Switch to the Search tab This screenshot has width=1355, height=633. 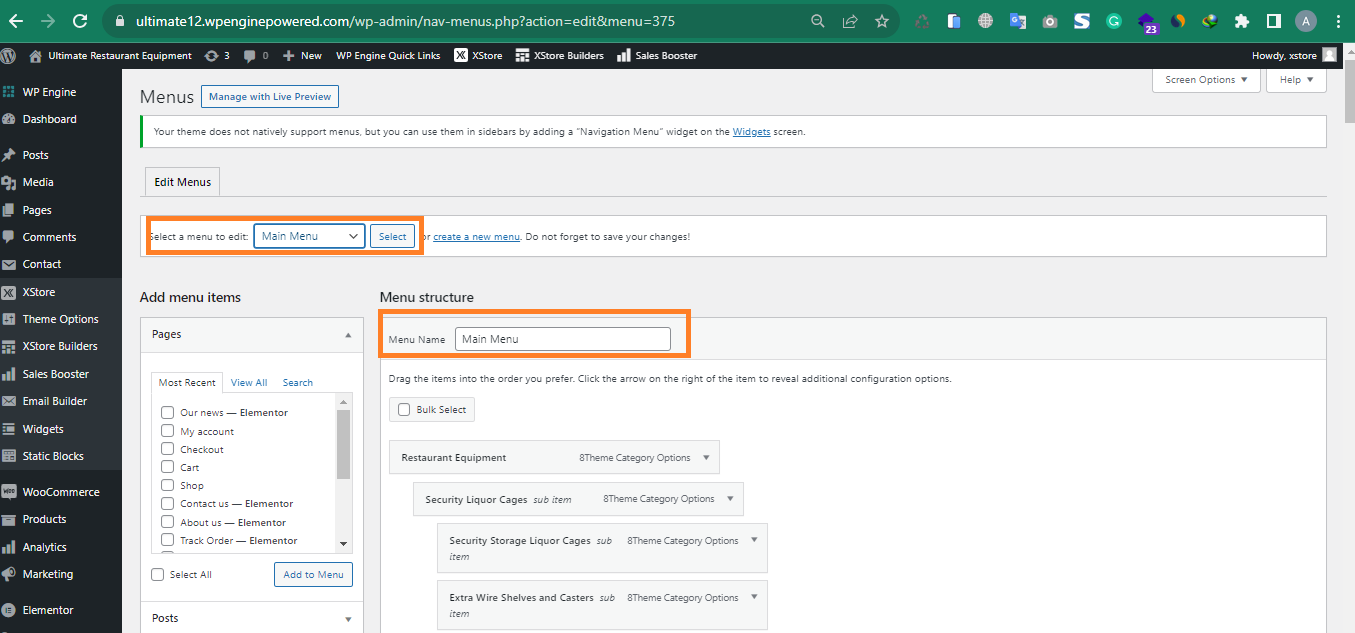pyautogui.click(x=297, y=382)
